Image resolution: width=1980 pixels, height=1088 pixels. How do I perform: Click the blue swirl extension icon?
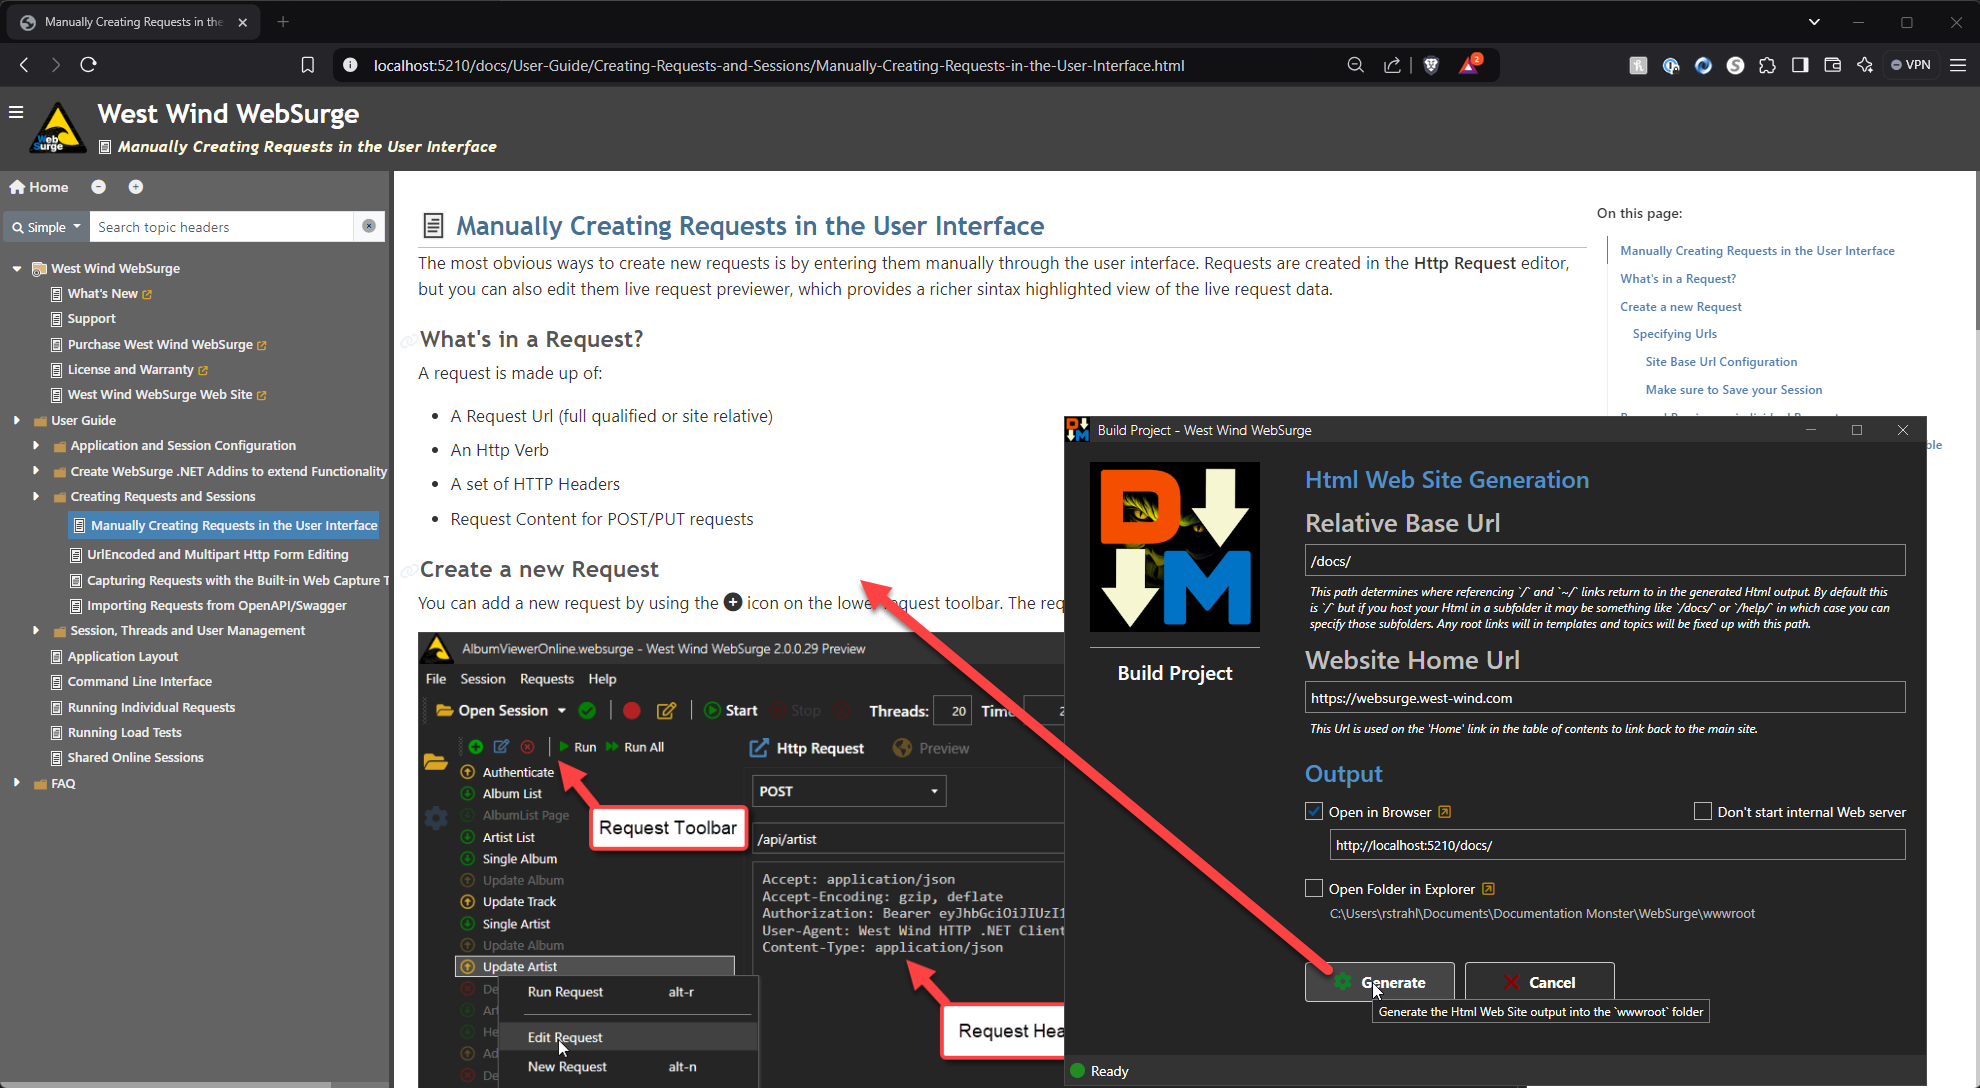point(1703,65)
